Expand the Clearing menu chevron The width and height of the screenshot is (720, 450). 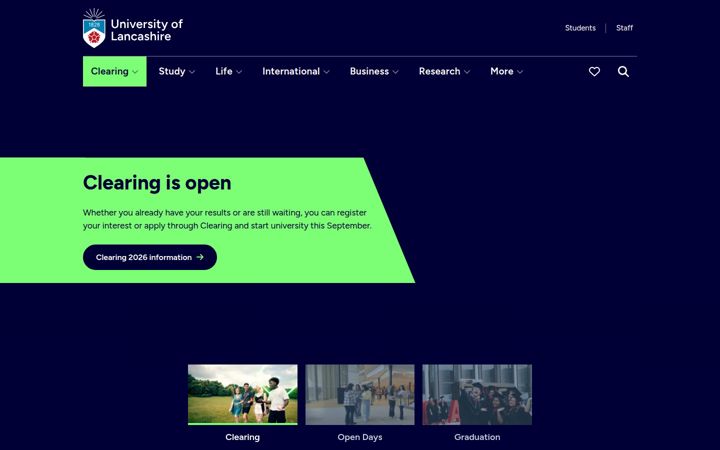[x=135, y=72]
